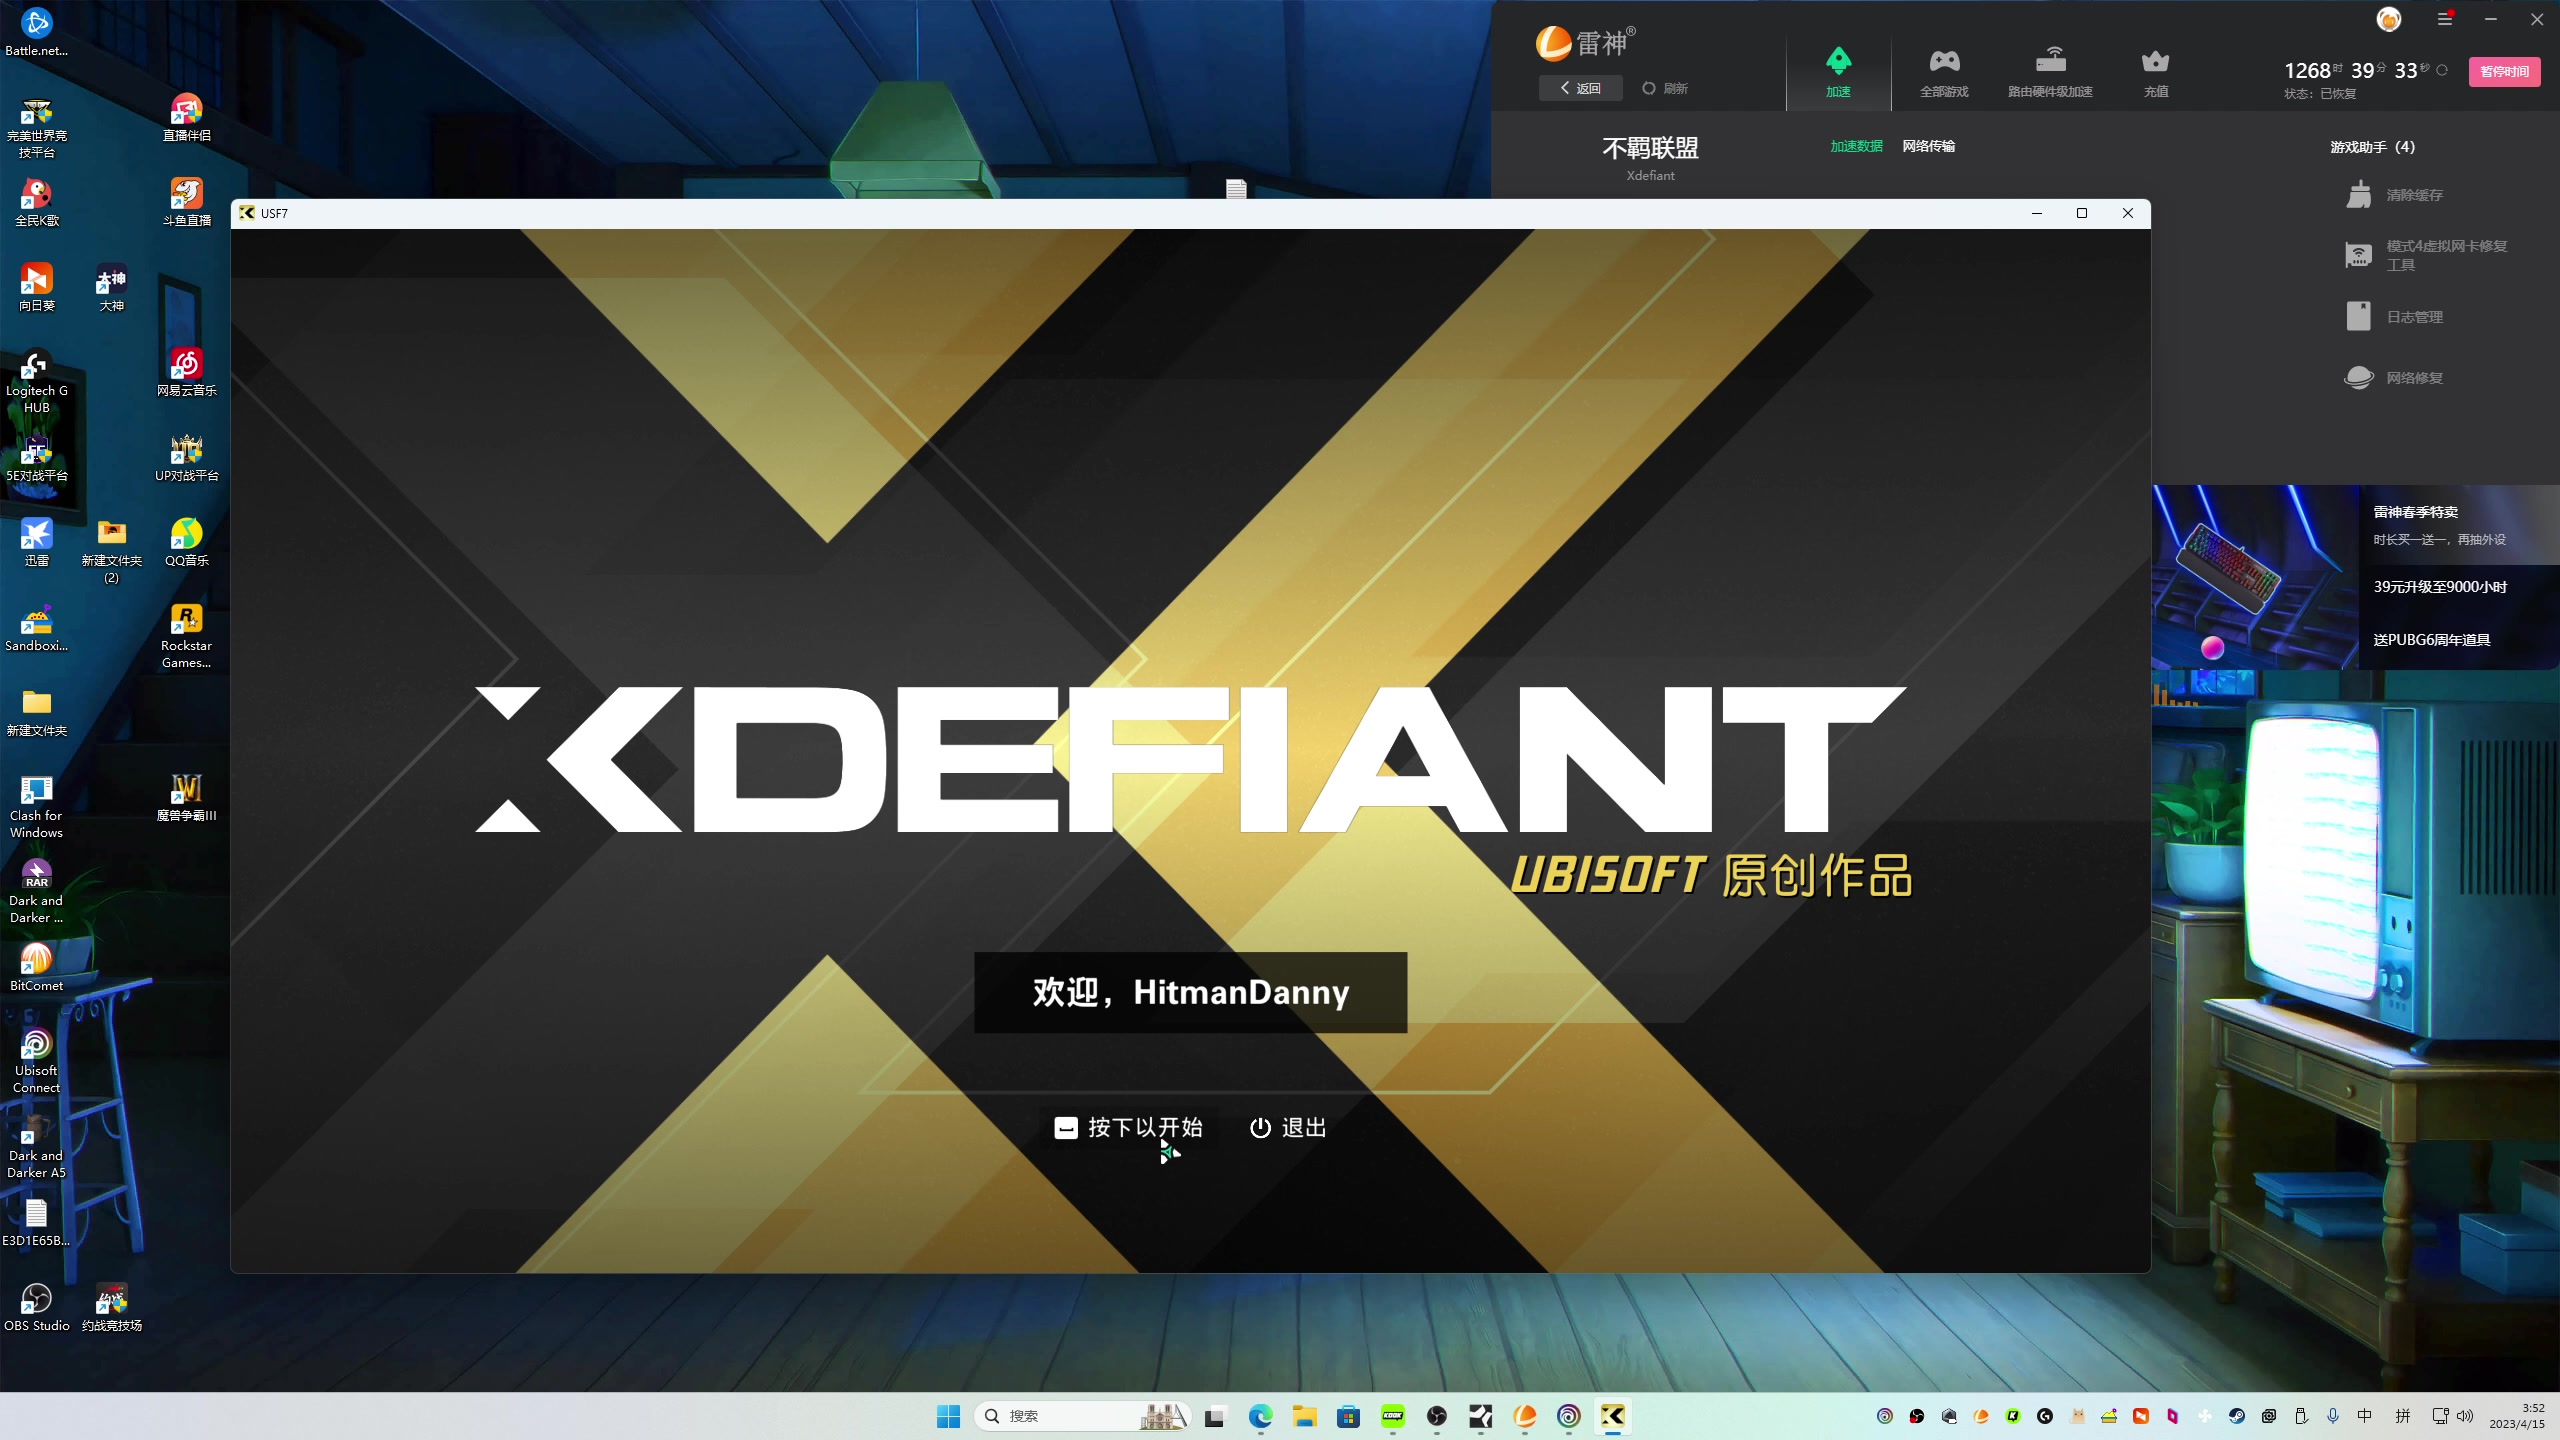
Task: Select the 加速数据 sub-tab
Action: coord(1856,146)
